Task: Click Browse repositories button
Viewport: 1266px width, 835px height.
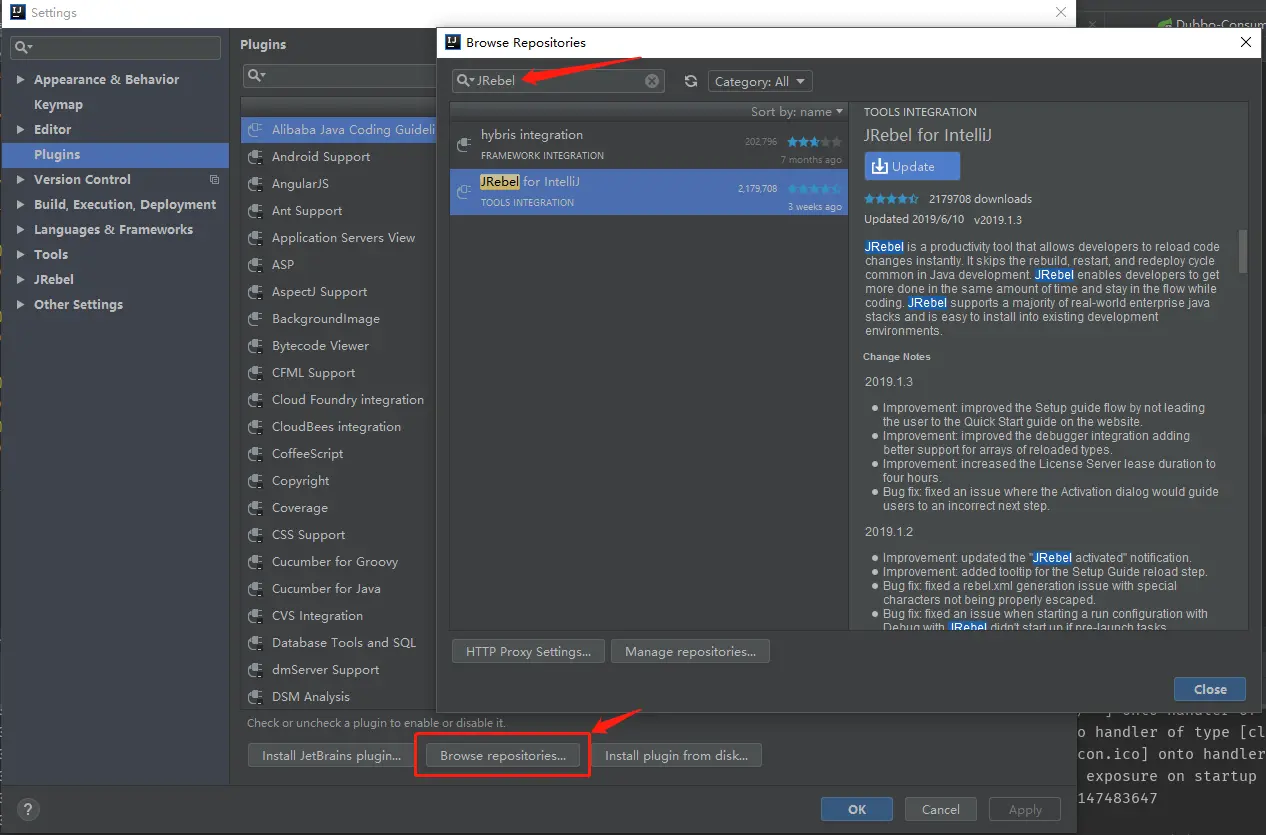Action: [x=503, y=756]
